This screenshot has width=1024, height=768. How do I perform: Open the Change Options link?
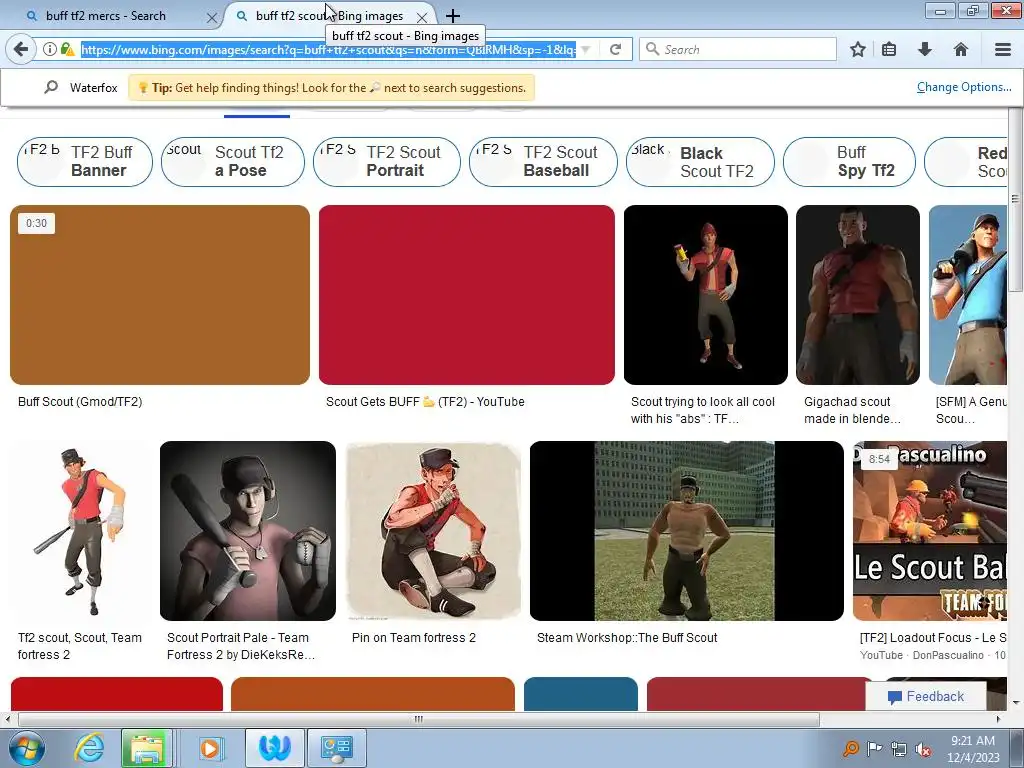964,87
